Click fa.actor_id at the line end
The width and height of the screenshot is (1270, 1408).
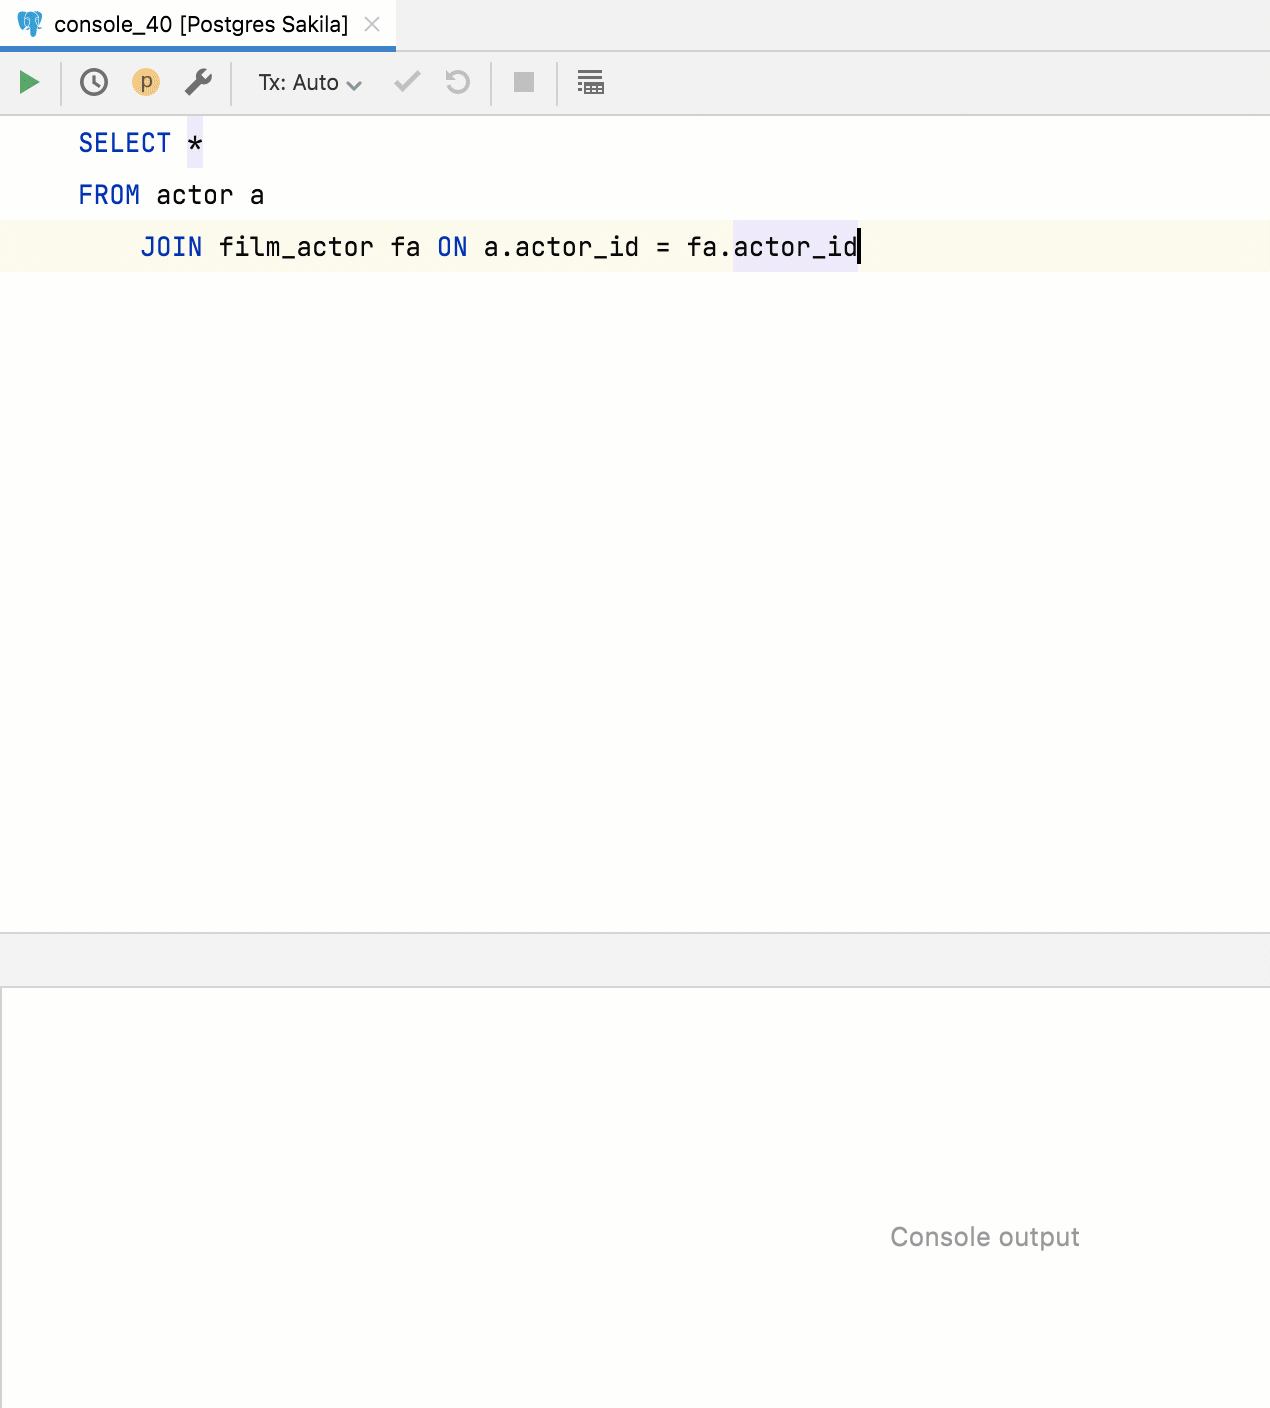(772, 247)
